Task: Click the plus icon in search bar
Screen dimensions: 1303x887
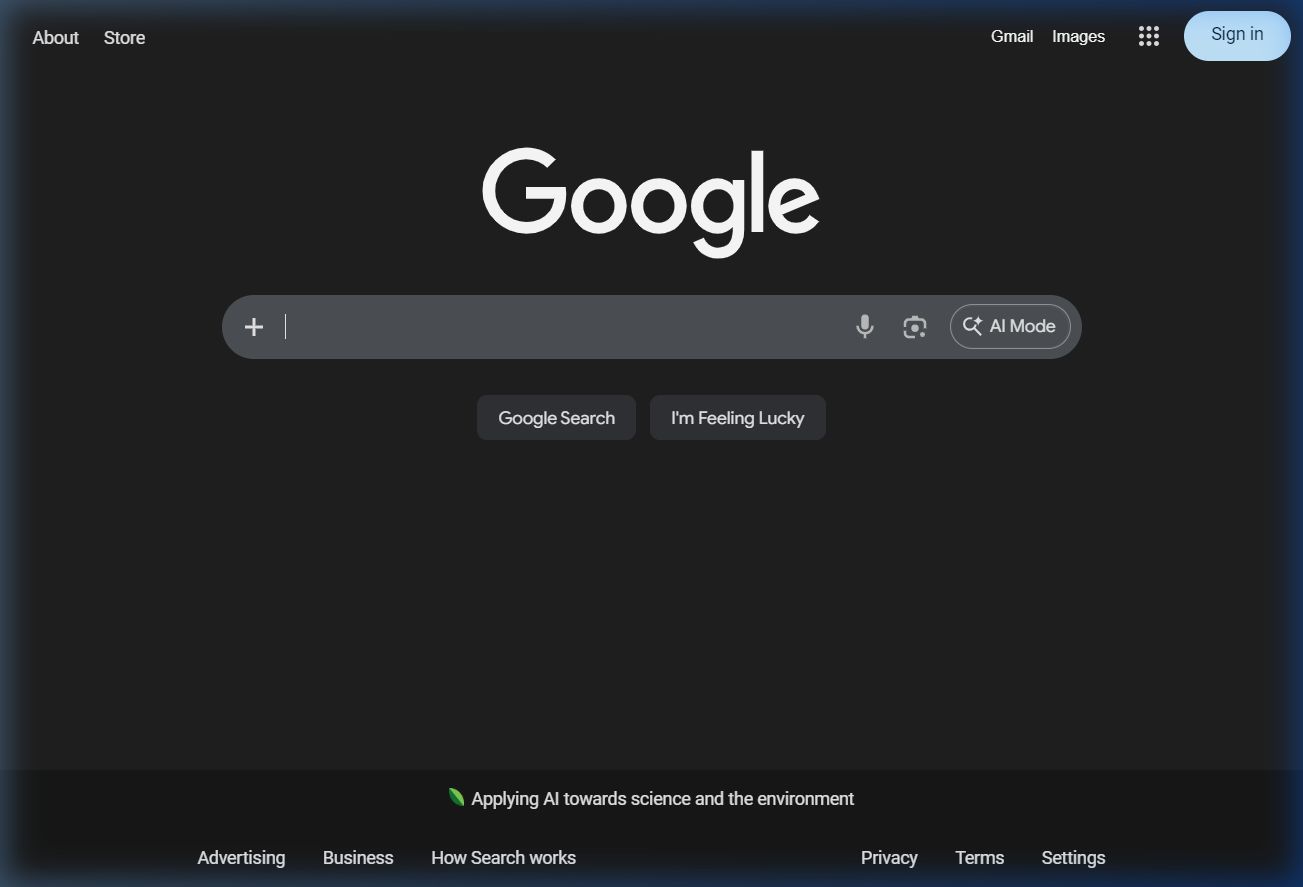Action: (254, 327)
